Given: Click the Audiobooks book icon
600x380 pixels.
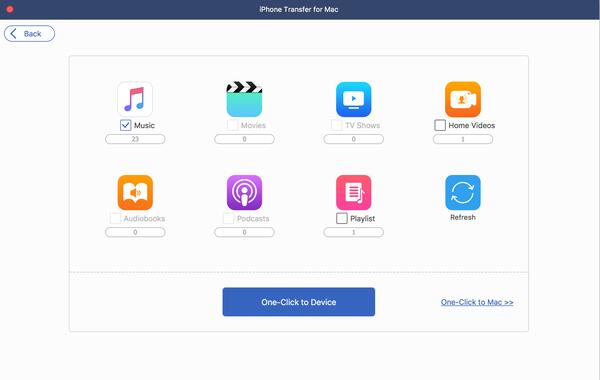Looking at the screenshot, I should [135, 192].
